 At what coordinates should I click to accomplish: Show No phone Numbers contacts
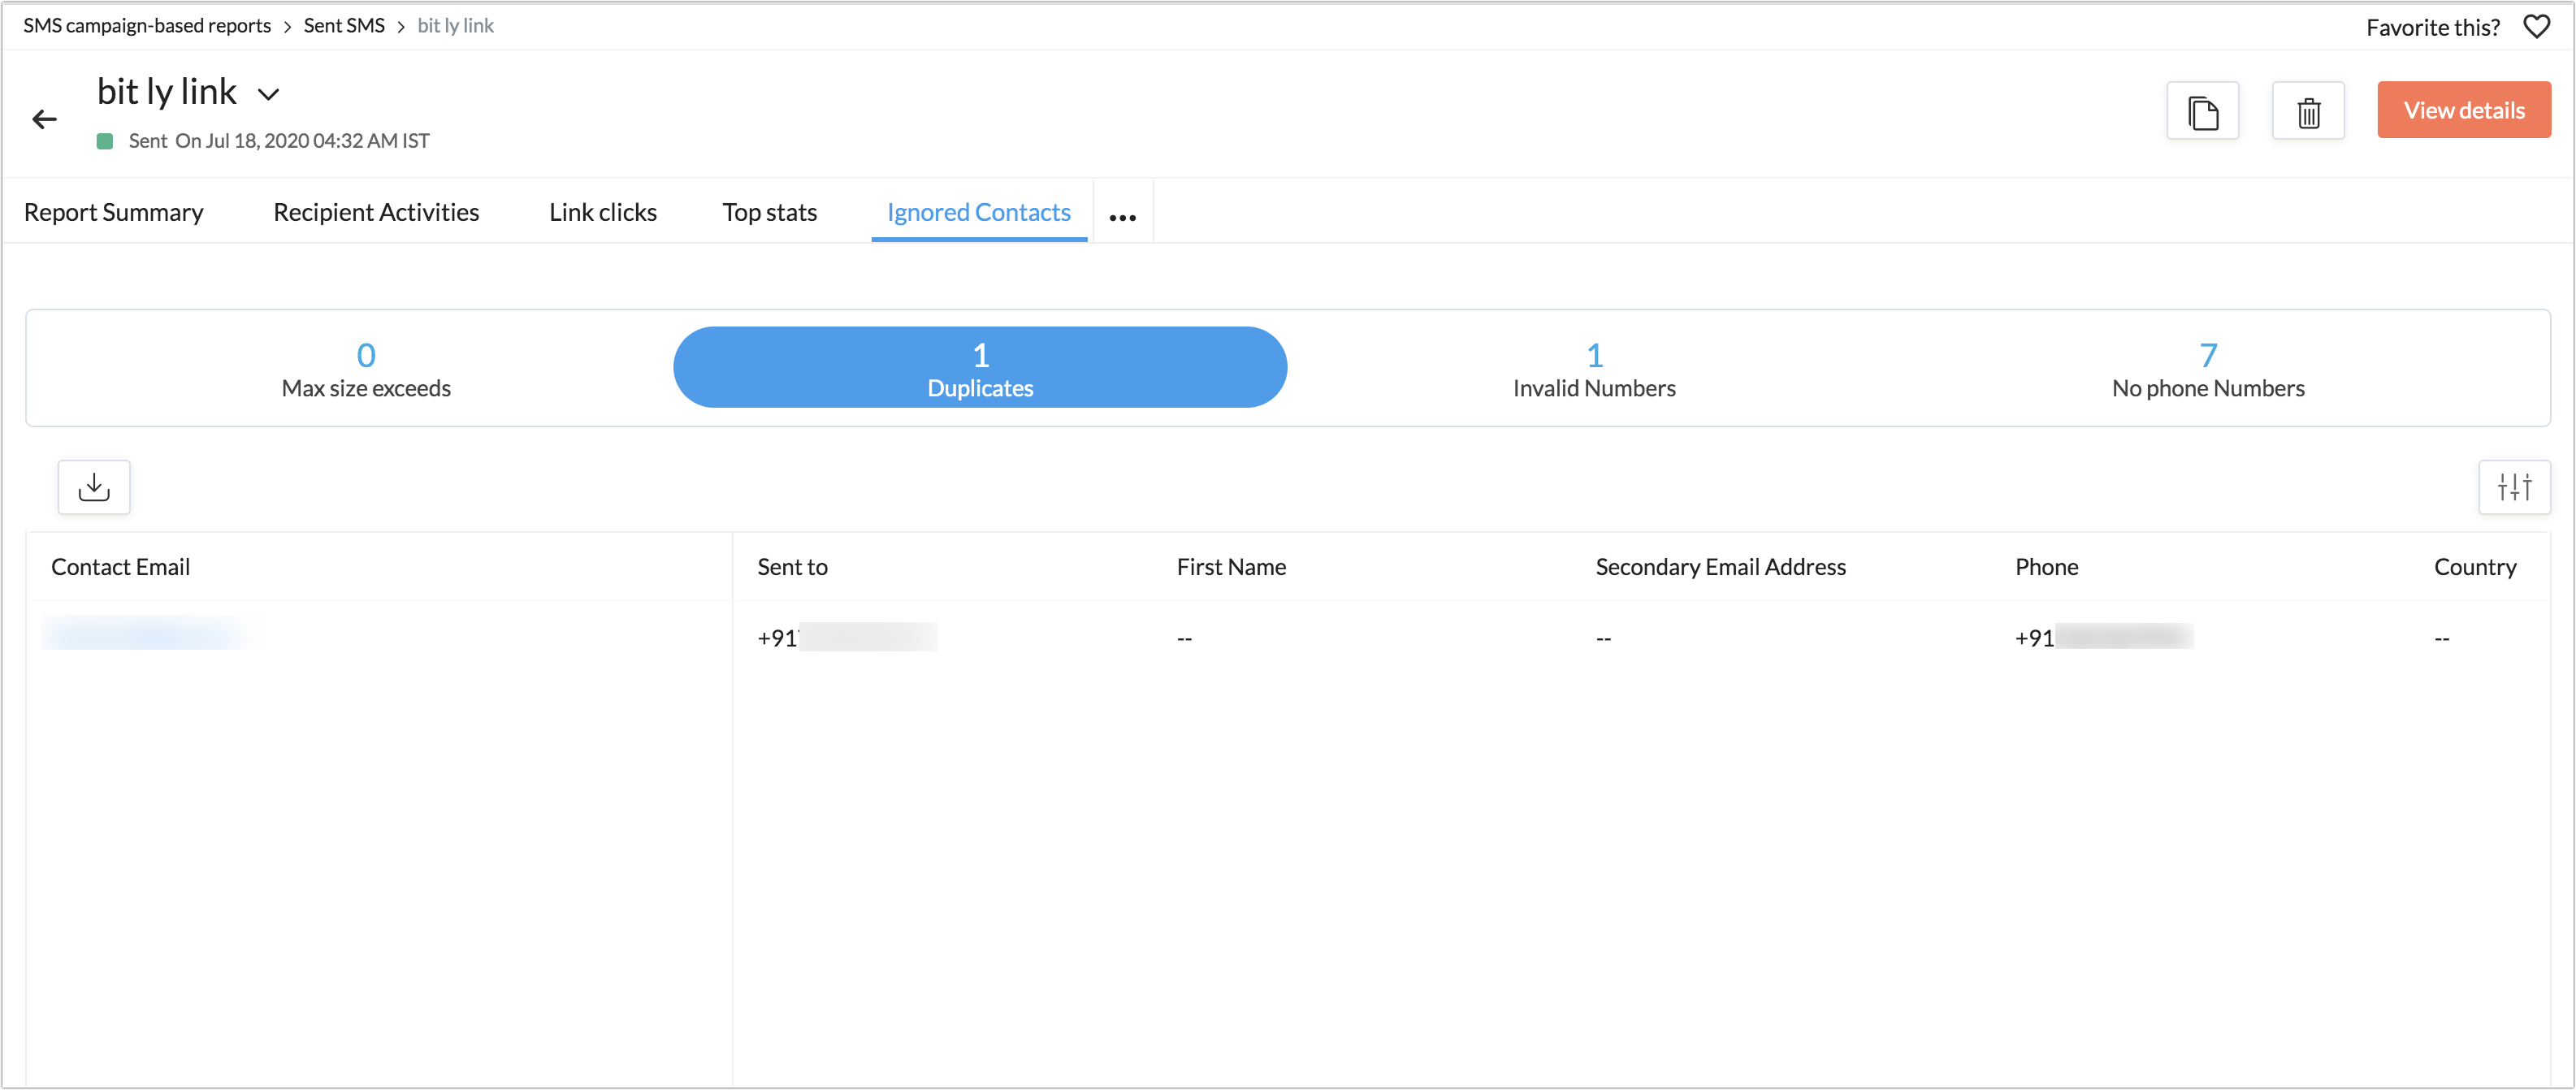click(x=2208, y=369)
